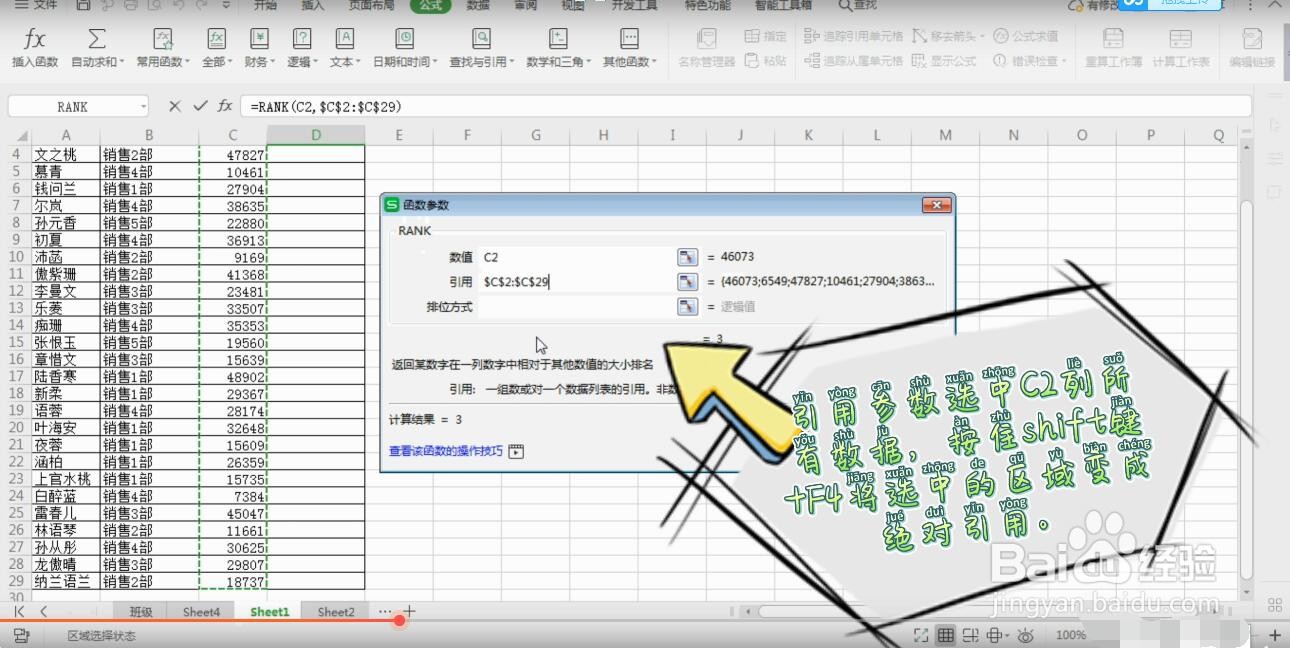This screenshot has width=1290, height=648.
Task: Click the eye protection mode icon
Action: (1025, 635)
